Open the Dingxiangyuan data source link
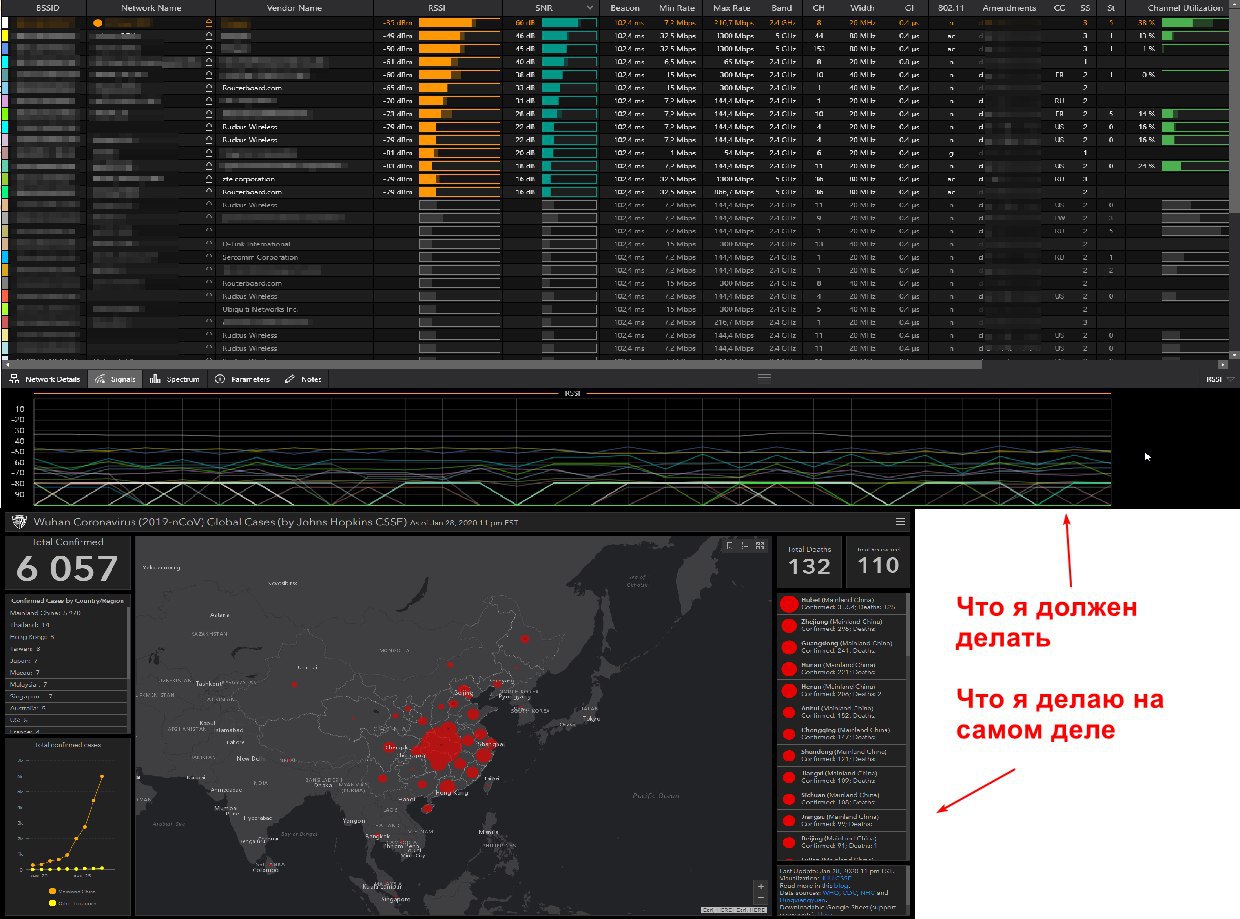The height and width of the screenshot is (919, 1240). point(804,900)
